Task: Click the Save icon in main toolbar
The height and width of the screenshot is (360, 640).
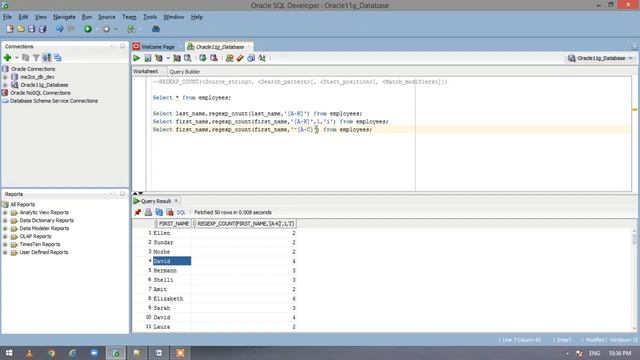Action: tap(31, 29)
